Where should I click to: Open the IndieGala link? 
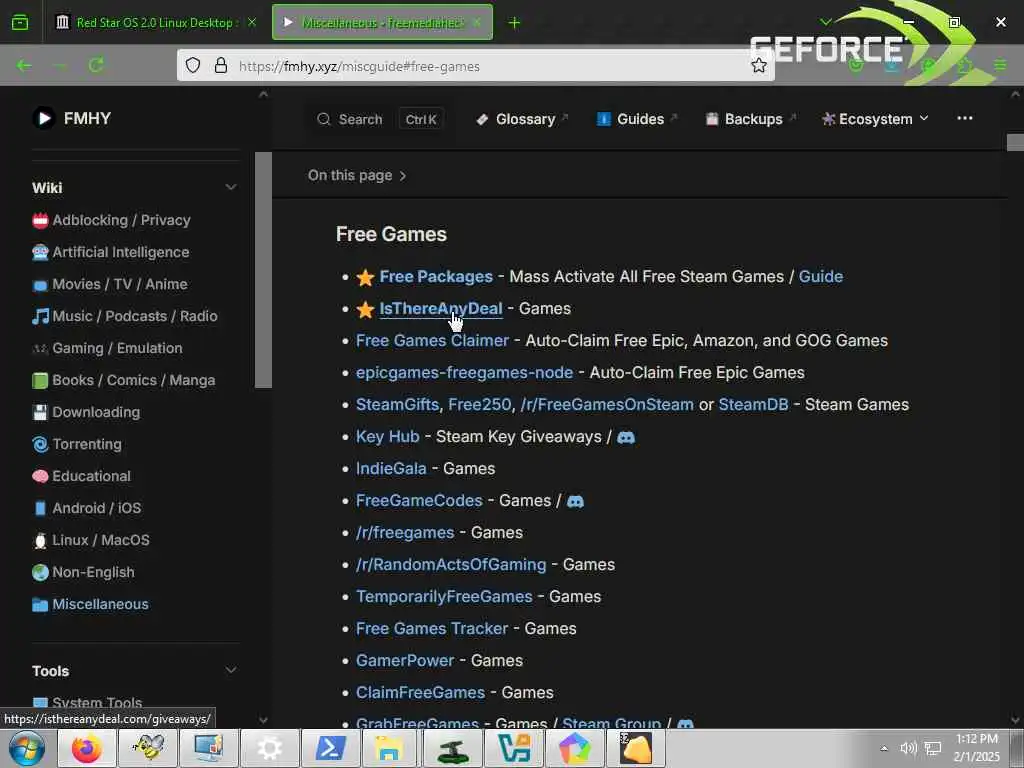(x=391, y=468)
